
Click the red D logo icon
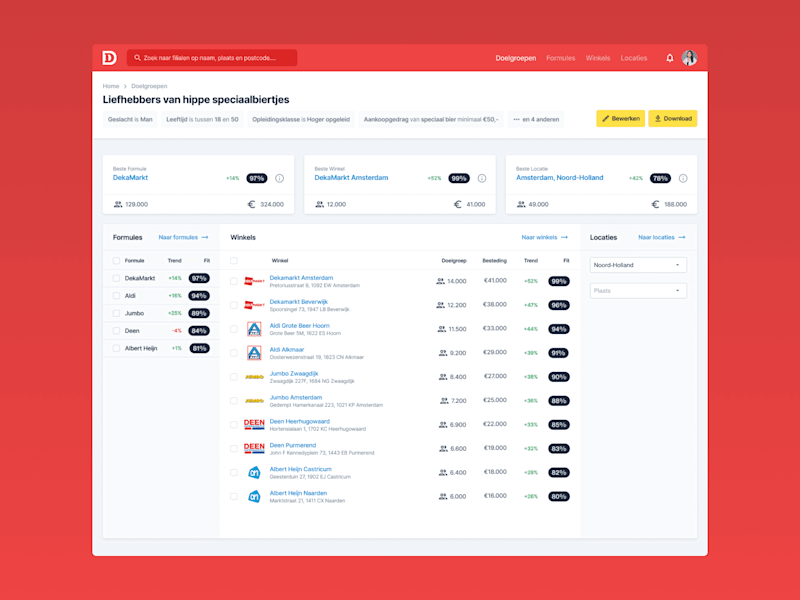click(x=109, y=58)
